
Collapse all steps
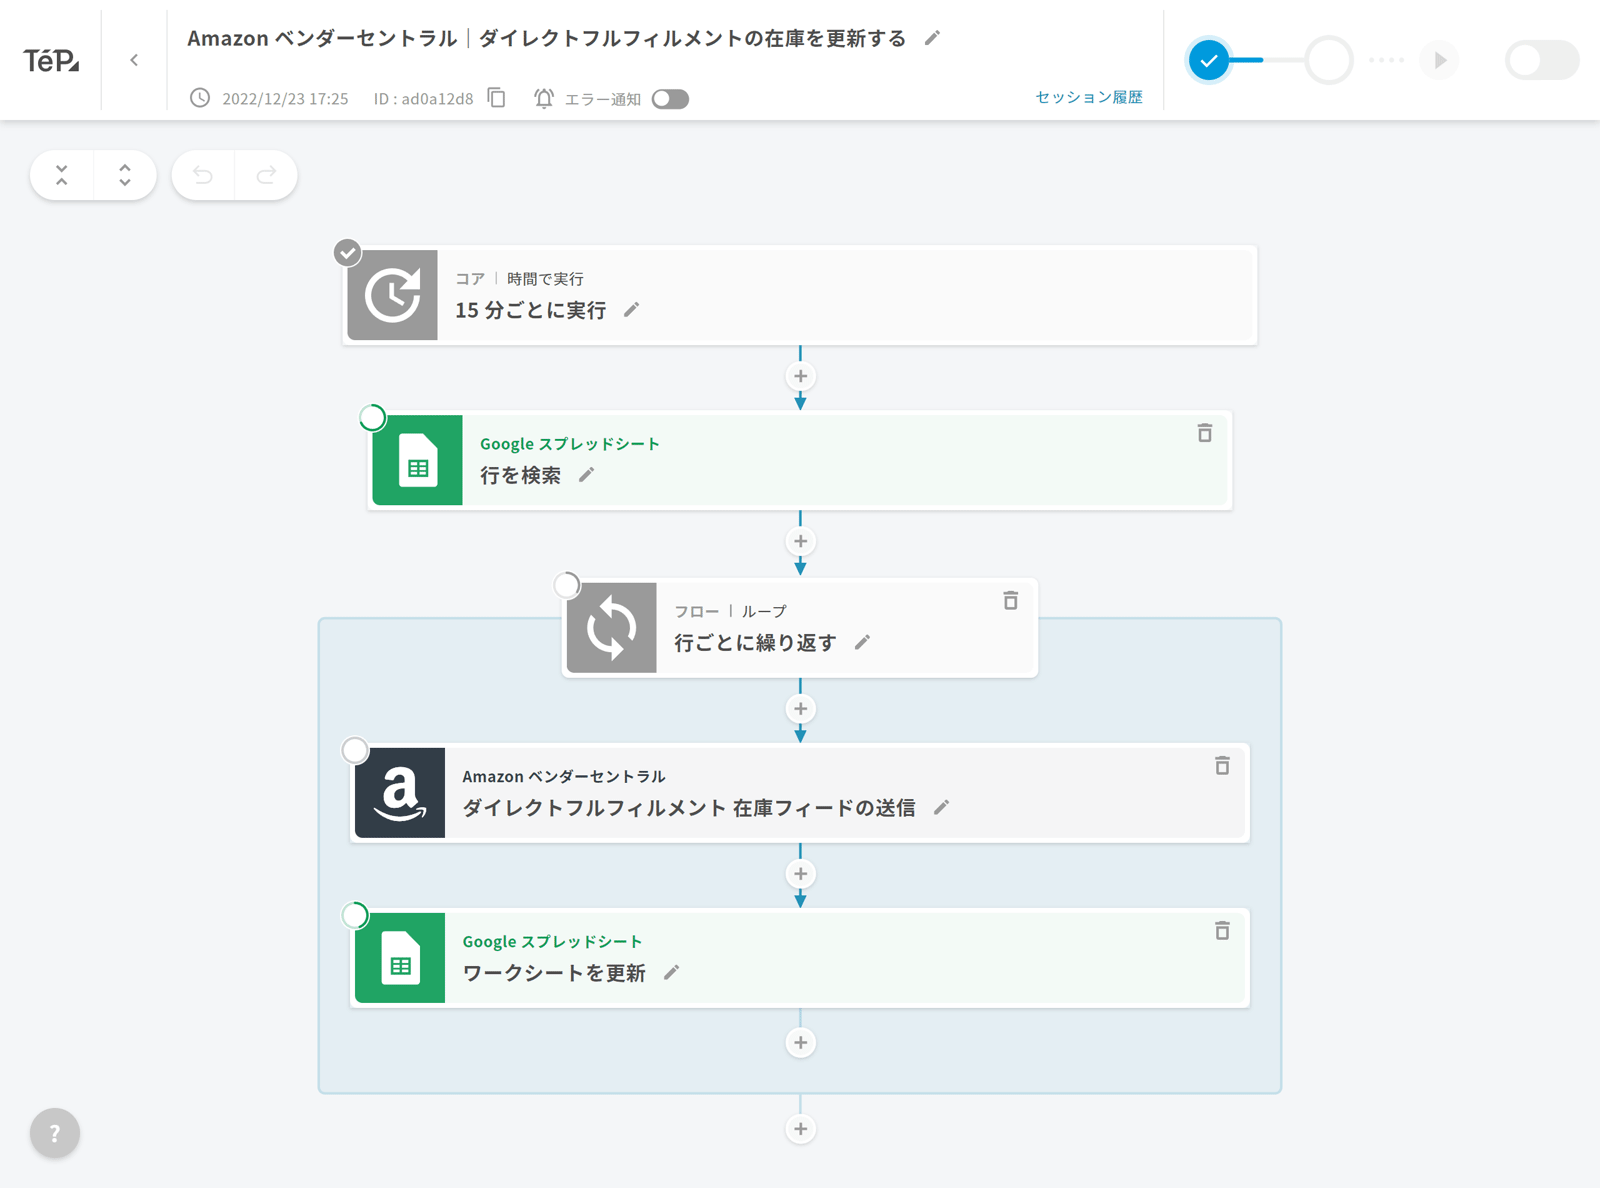tap(62, 175)
